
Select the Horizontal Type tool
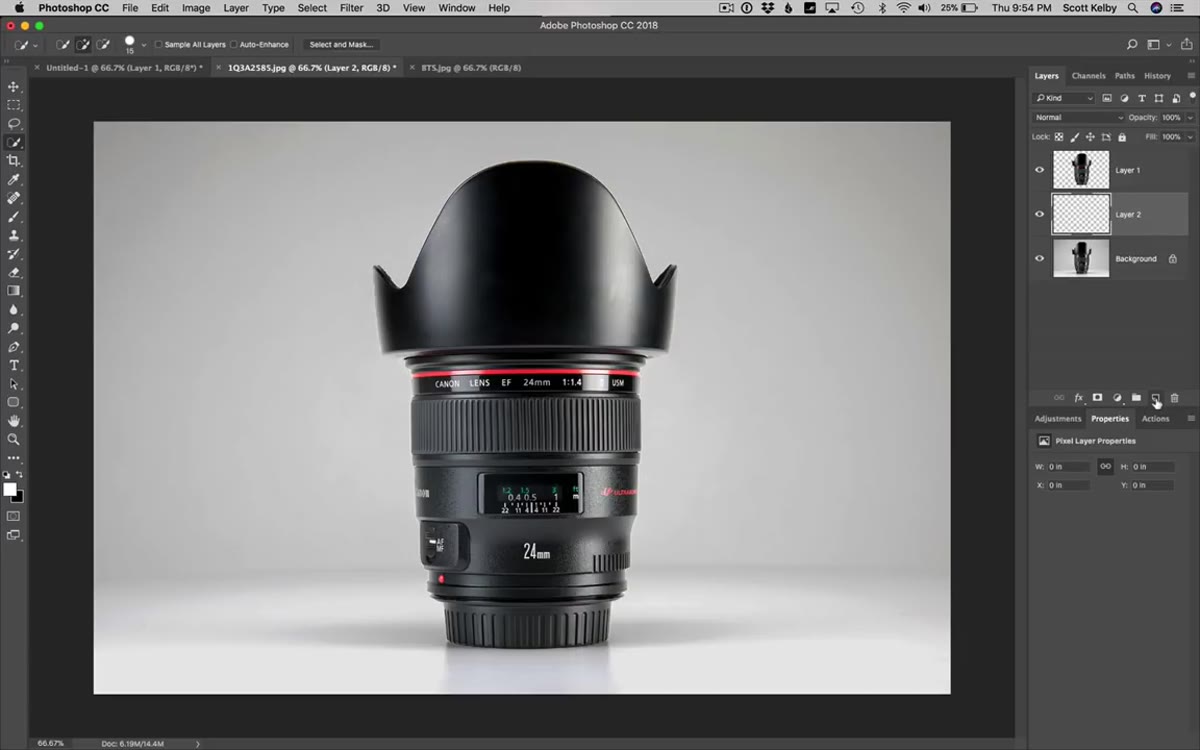14,366
